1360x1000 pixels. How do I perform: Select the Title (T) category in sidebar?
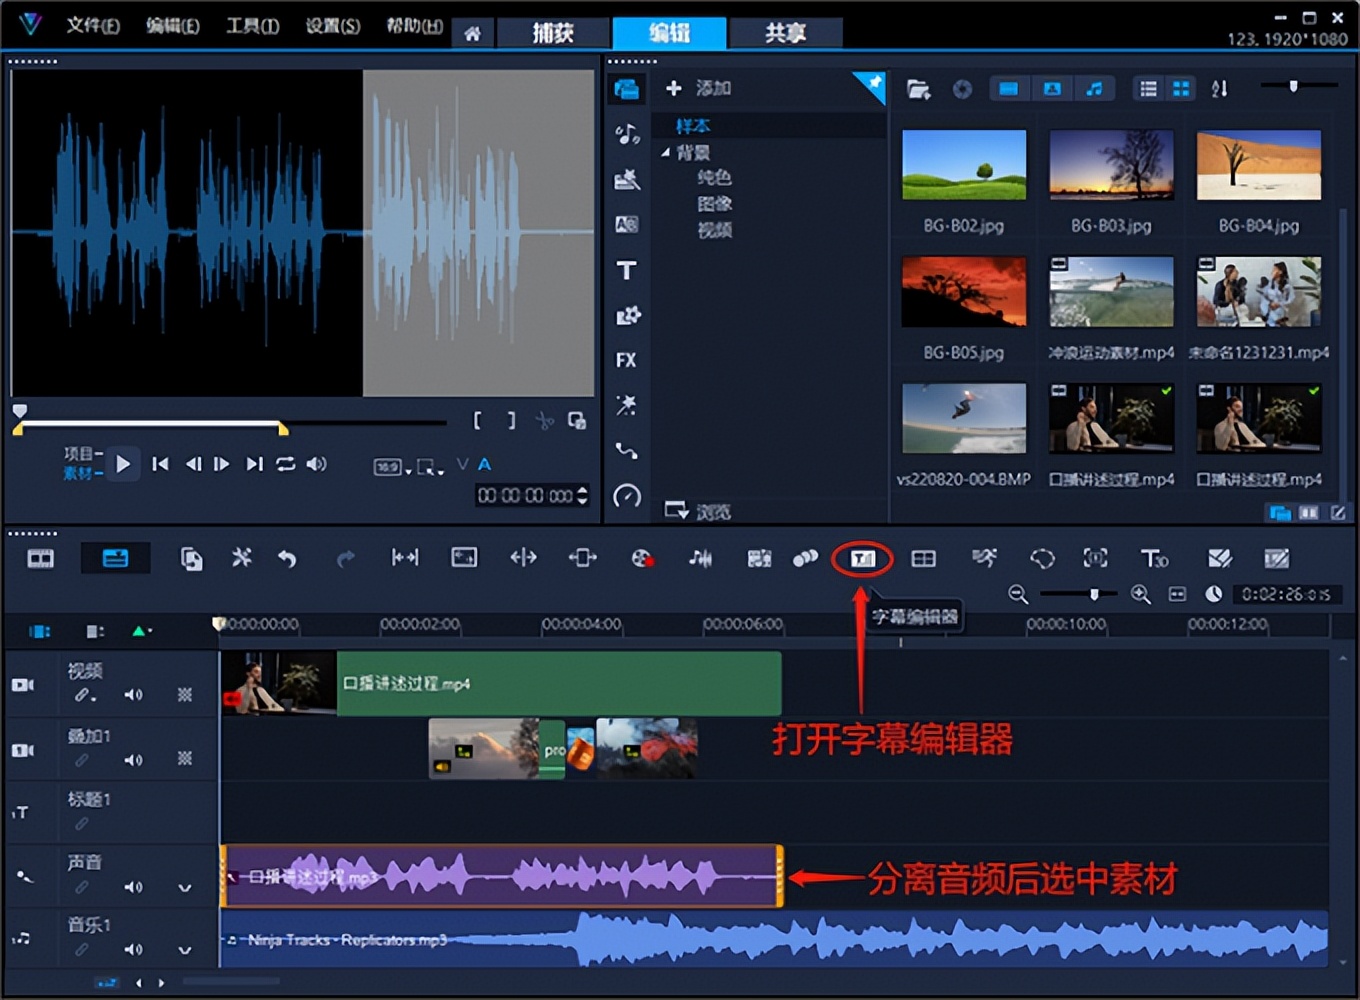tap(627, 270)
